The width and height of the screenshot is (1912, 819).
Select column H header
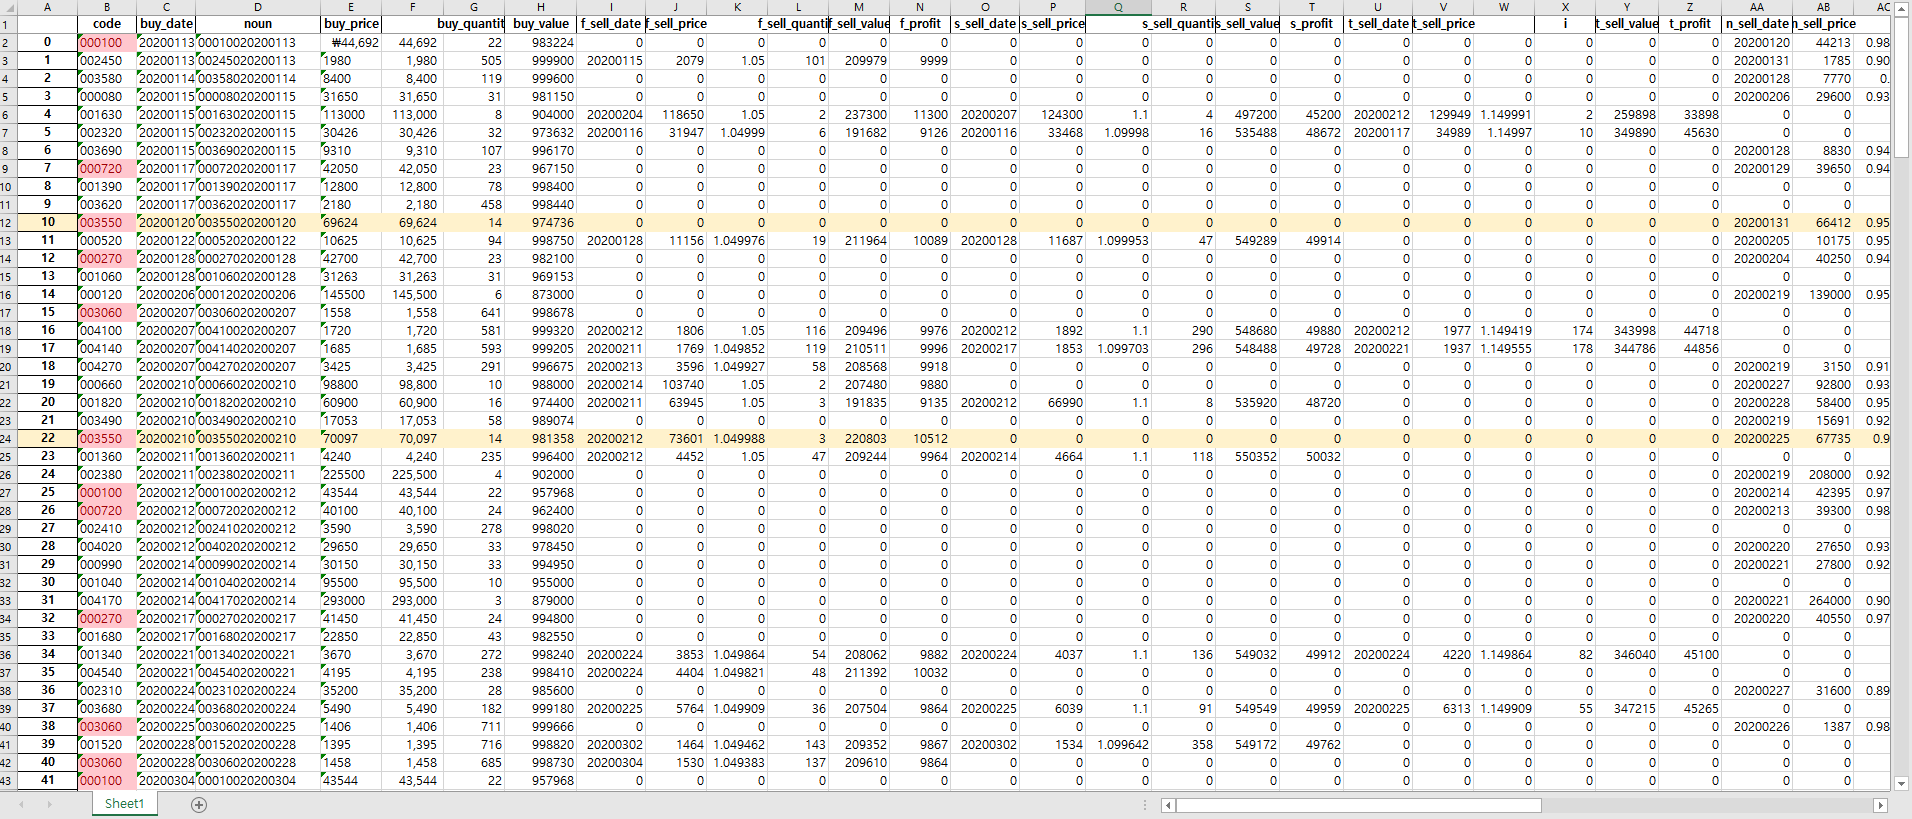[541, 7]
